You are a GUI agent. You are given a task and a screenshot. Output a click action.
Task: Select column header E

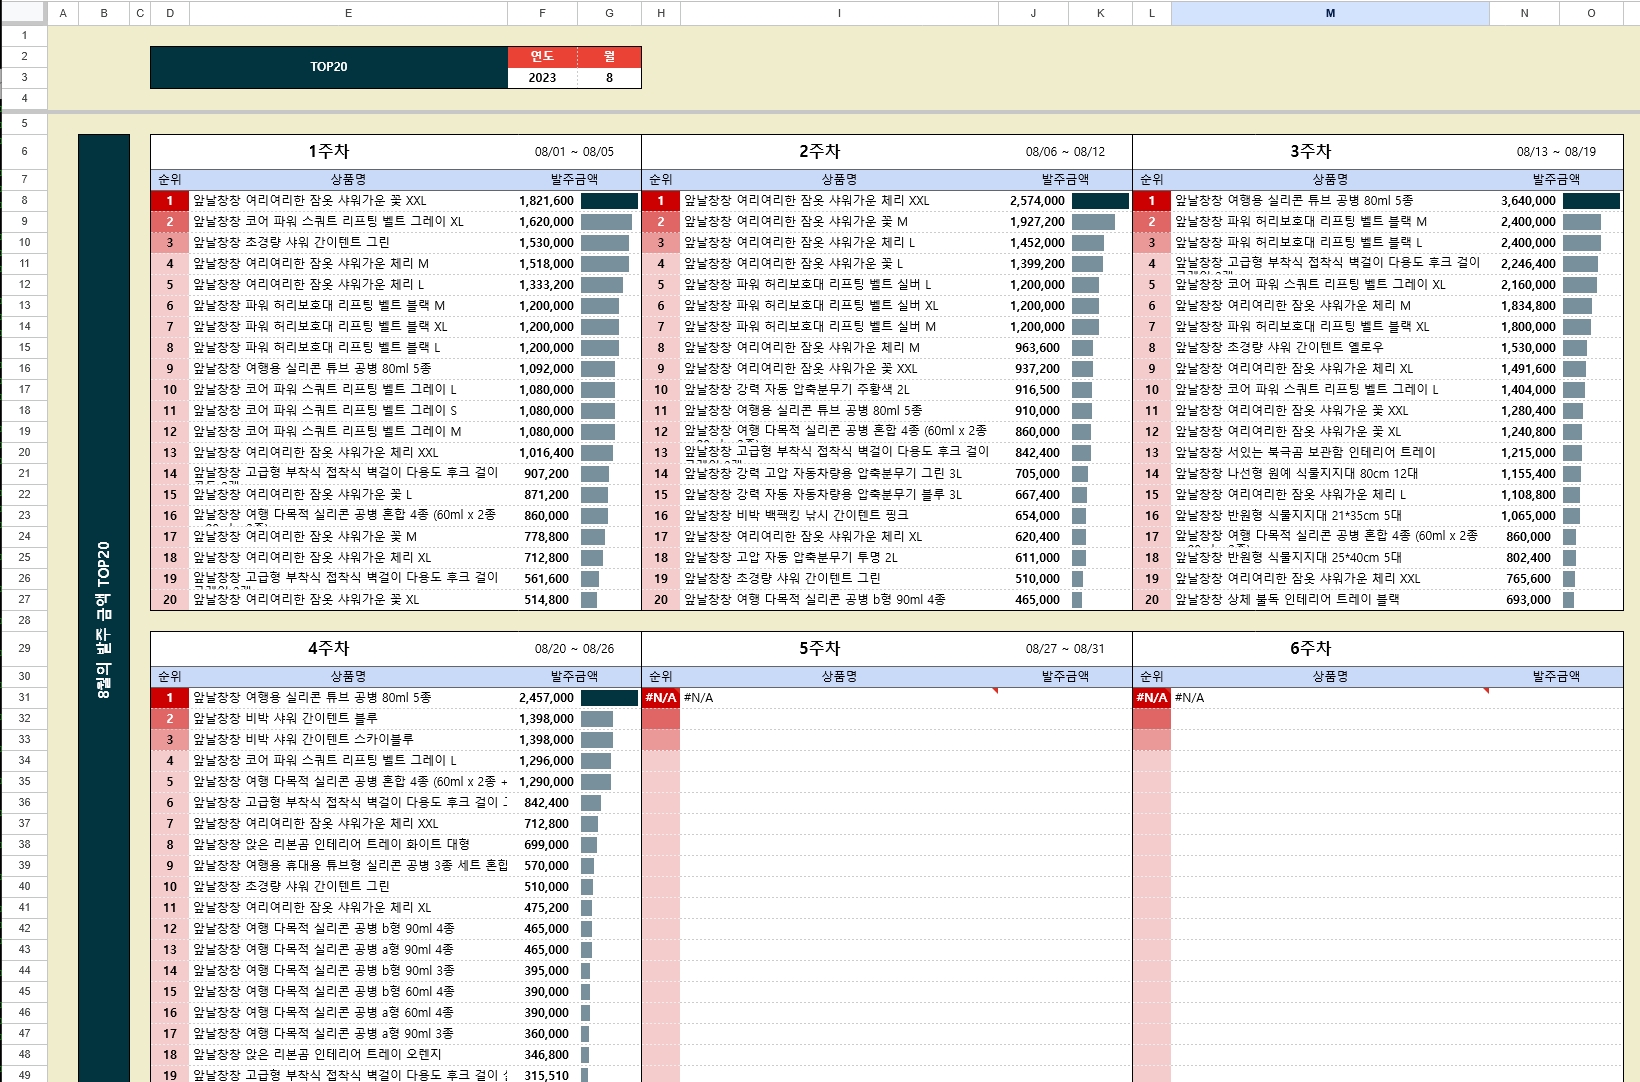[x=348, y=13]
